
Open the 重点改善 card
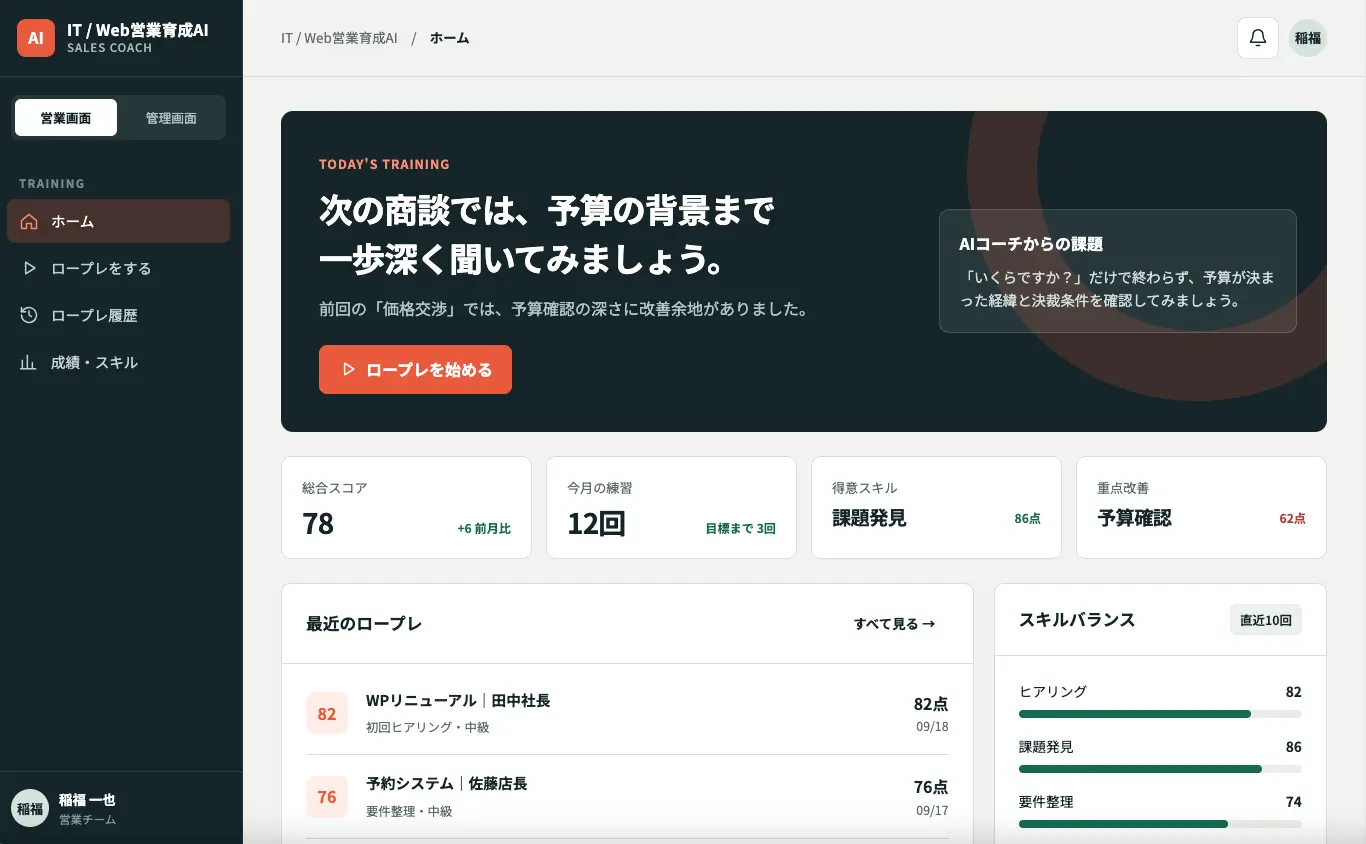click(1201, 507)
